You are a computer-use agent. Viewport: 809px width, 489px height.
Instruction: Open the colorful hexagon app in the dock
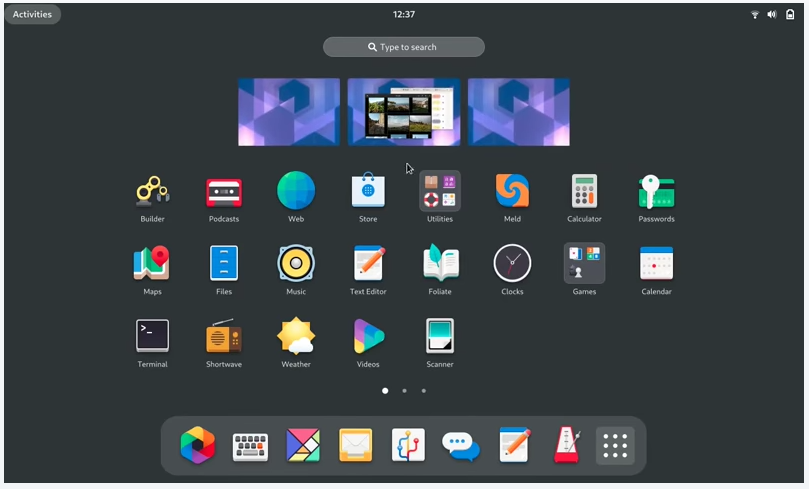coord(198,445)
